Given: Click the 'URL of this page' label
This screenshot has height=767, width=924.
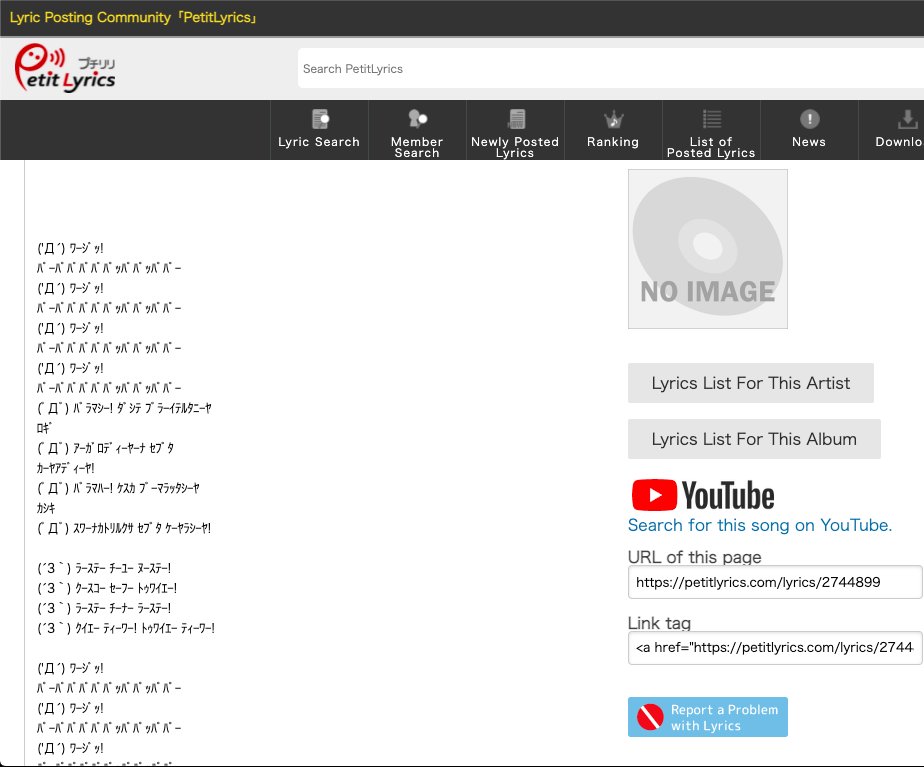Looking at the screenshot, I should pos(694,557).
